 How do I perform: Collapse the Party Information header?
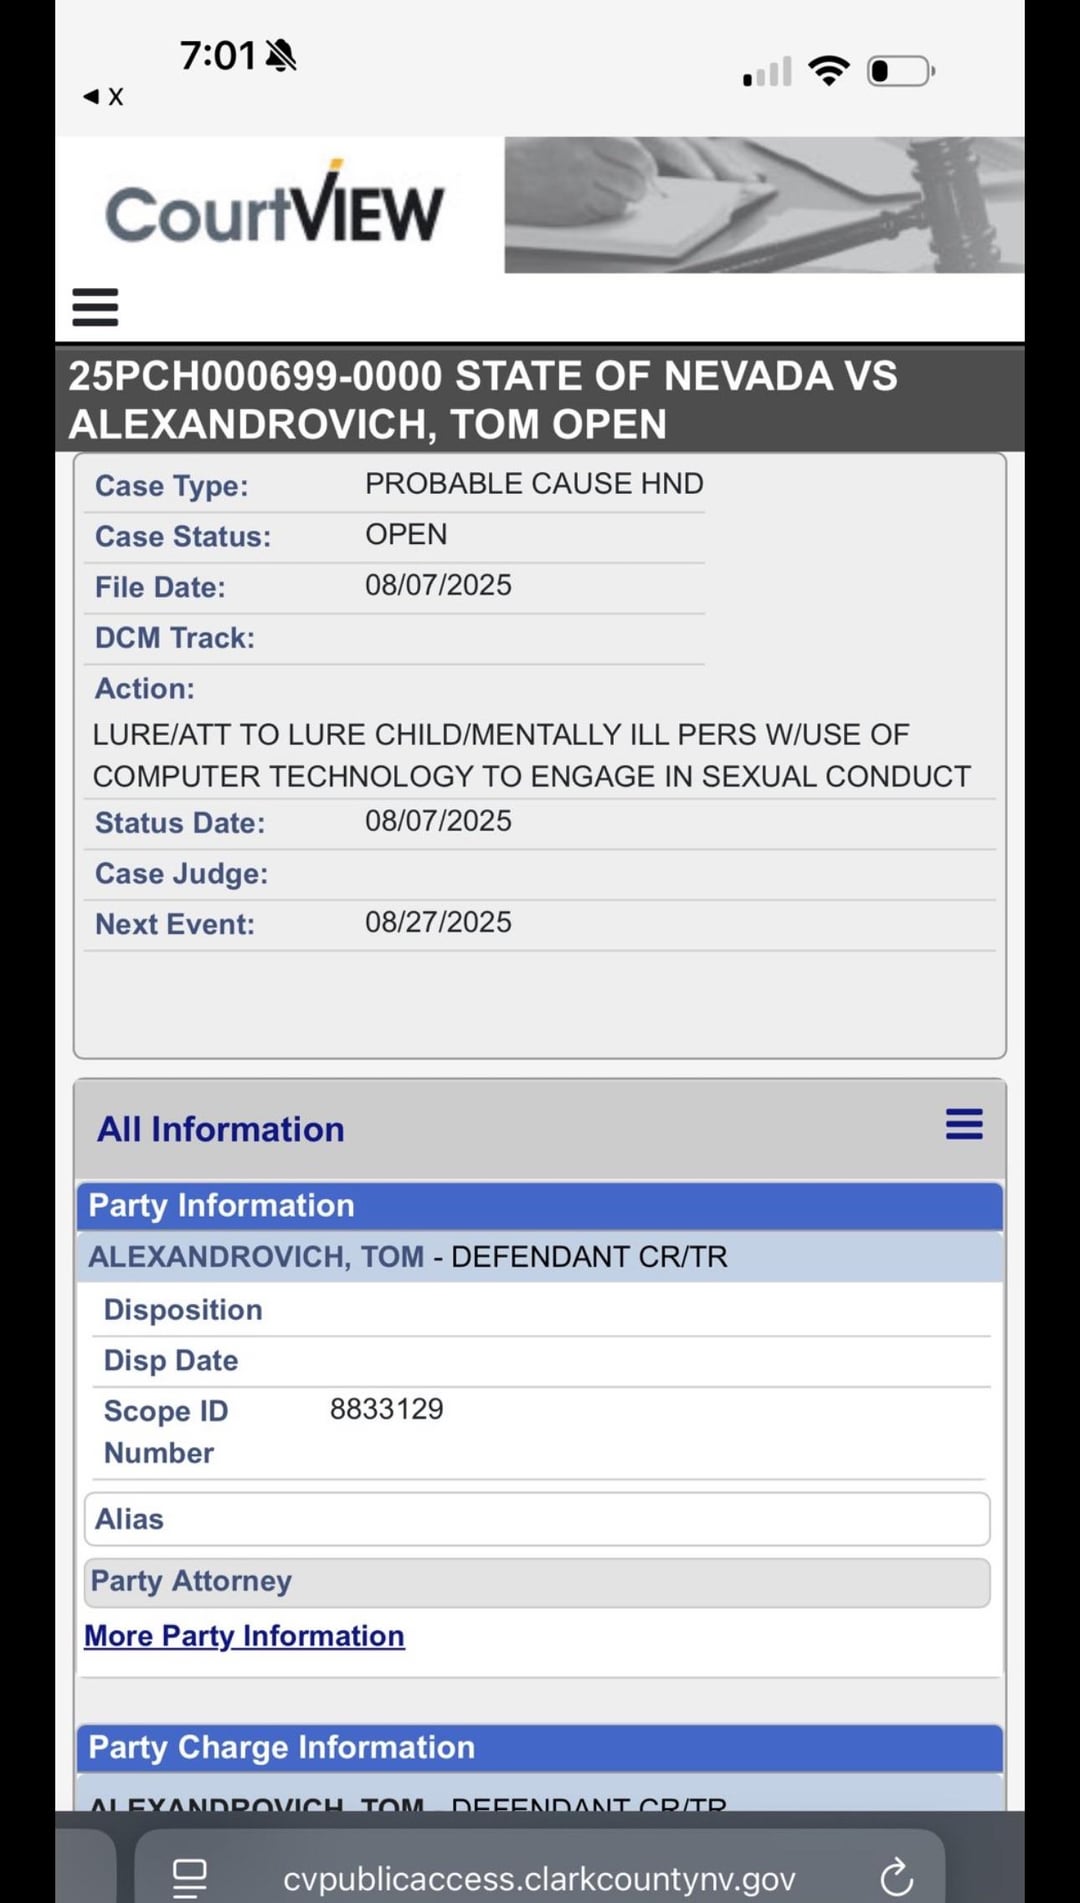539,1206
